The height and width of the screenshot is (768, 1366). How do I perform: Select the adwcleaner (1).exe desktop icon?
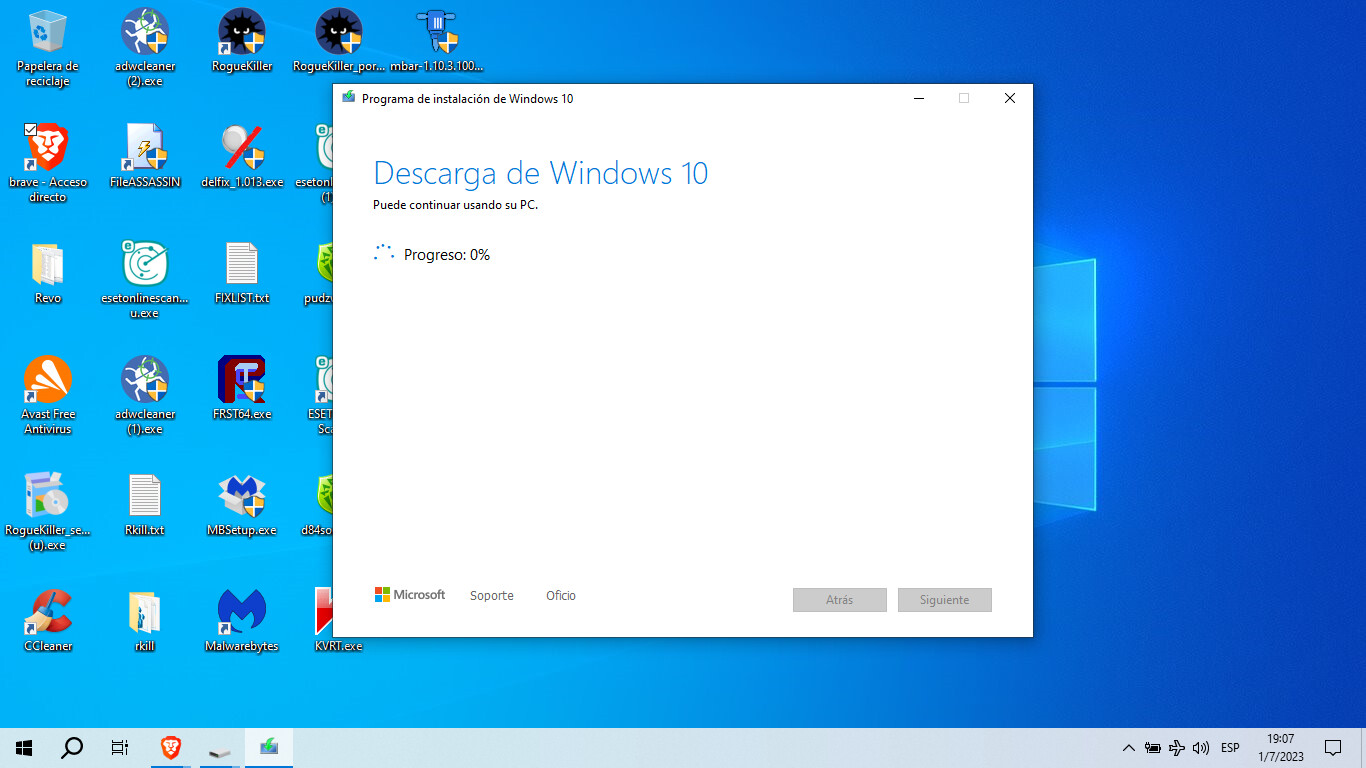[145, 396]
